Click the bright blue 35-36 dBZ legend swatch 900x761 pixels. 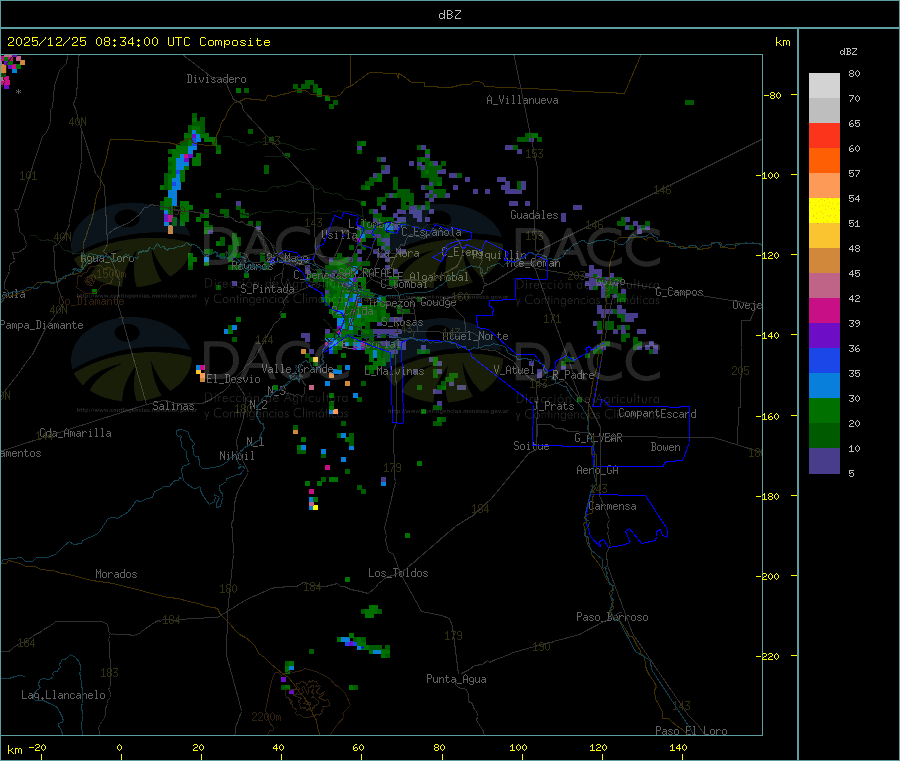pos(824,360)
